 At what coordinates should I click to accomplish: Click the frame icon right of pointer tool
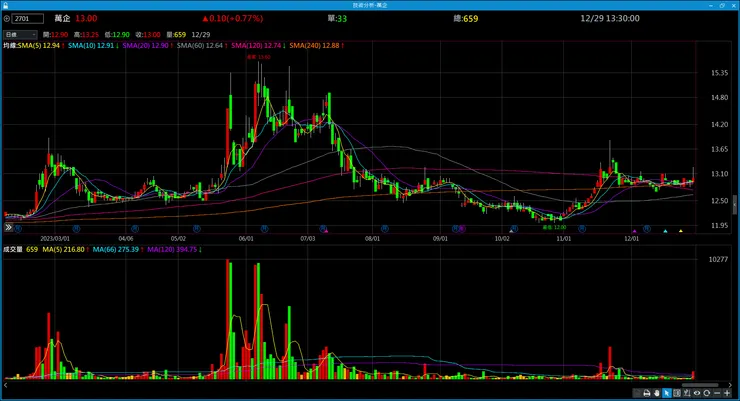[677, 393]
